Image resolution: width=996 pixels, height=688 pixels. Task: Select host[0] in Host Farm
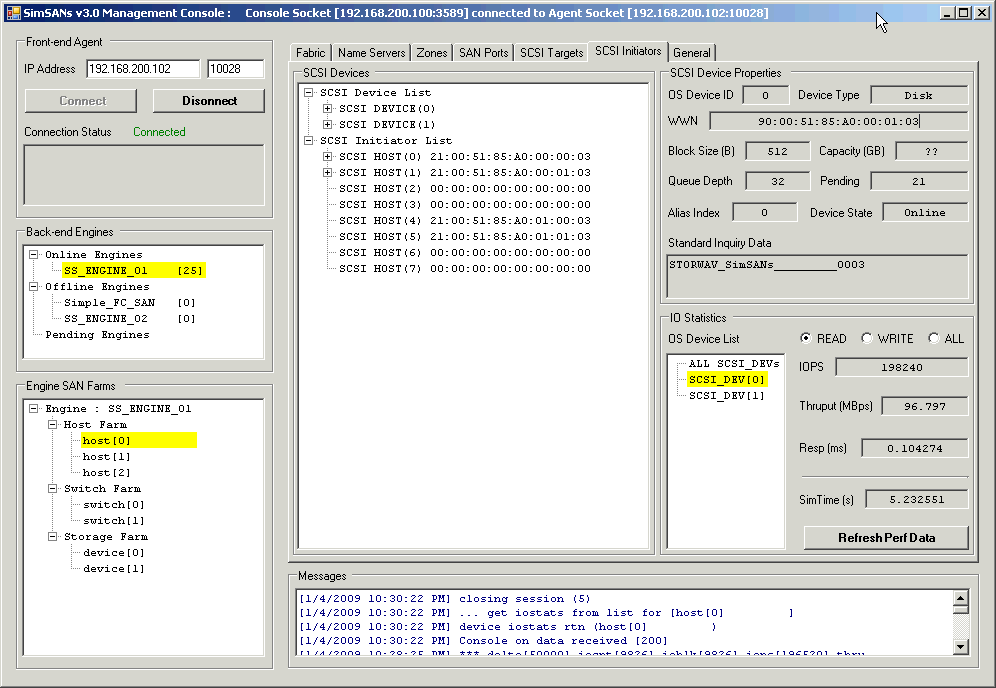click(139, 440)
